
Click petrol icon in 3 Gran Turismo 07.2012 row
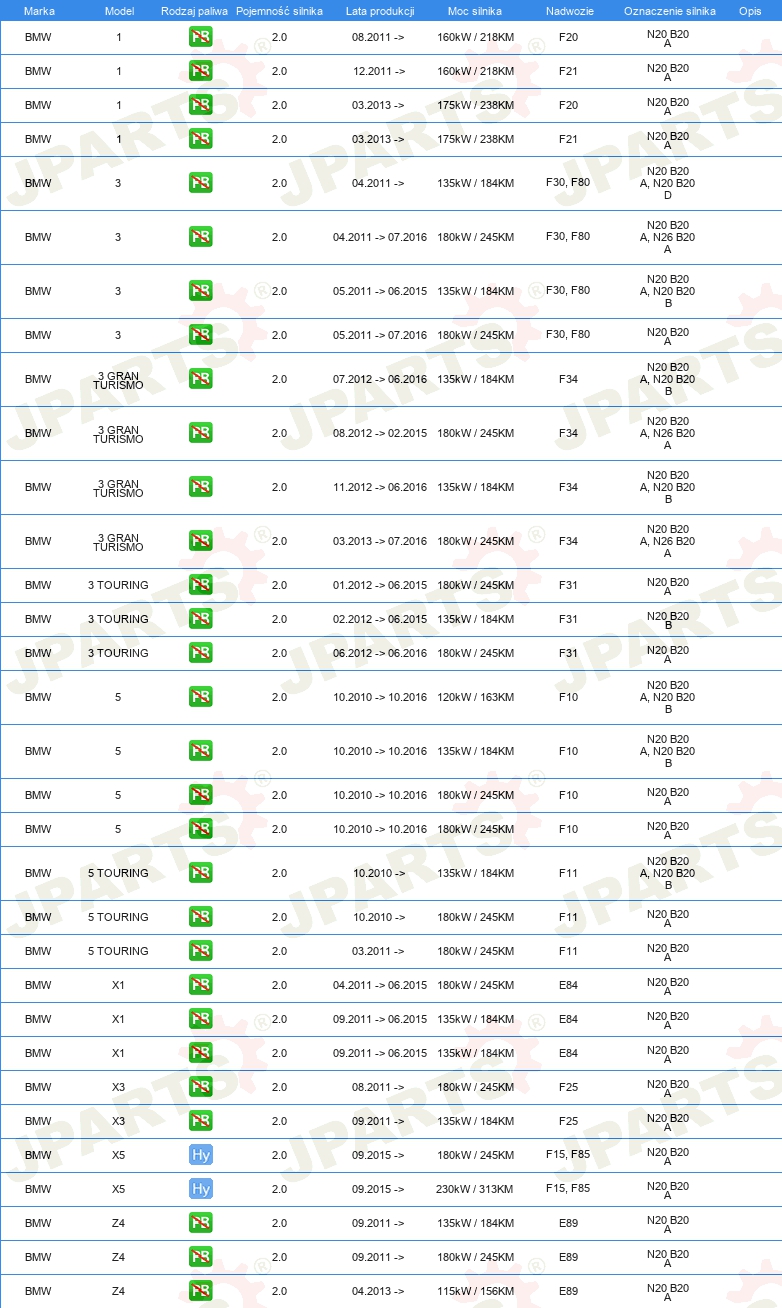(201, 379)
